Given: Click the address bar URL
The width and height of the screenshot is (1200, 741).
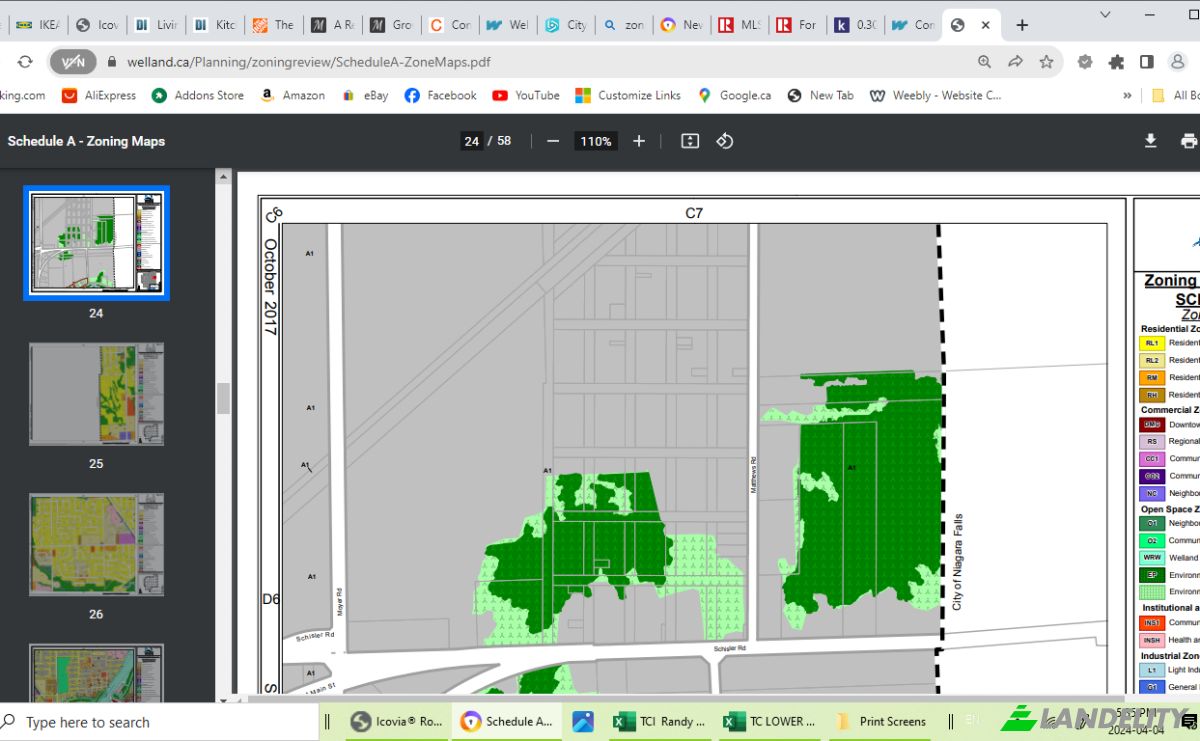Looking at the screenshot, I should click(x=309, y=62).
